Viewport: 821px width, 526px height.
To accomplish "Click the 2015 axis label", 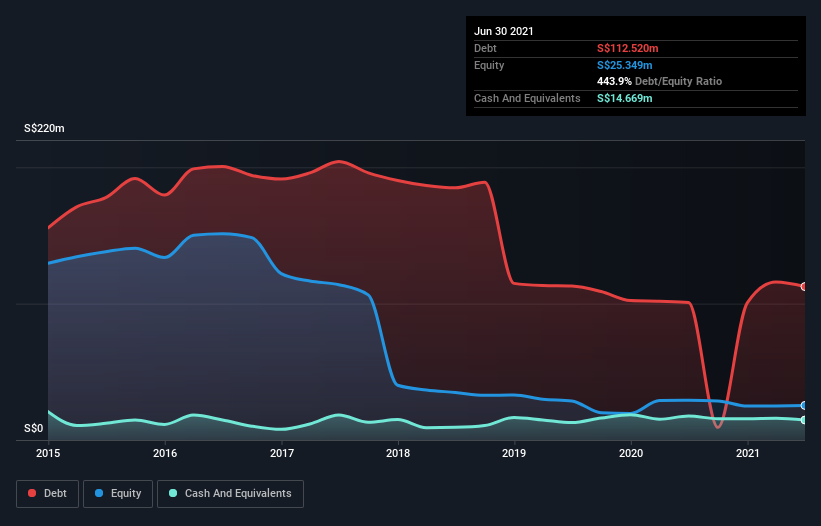I will click(x=48, y=453).
